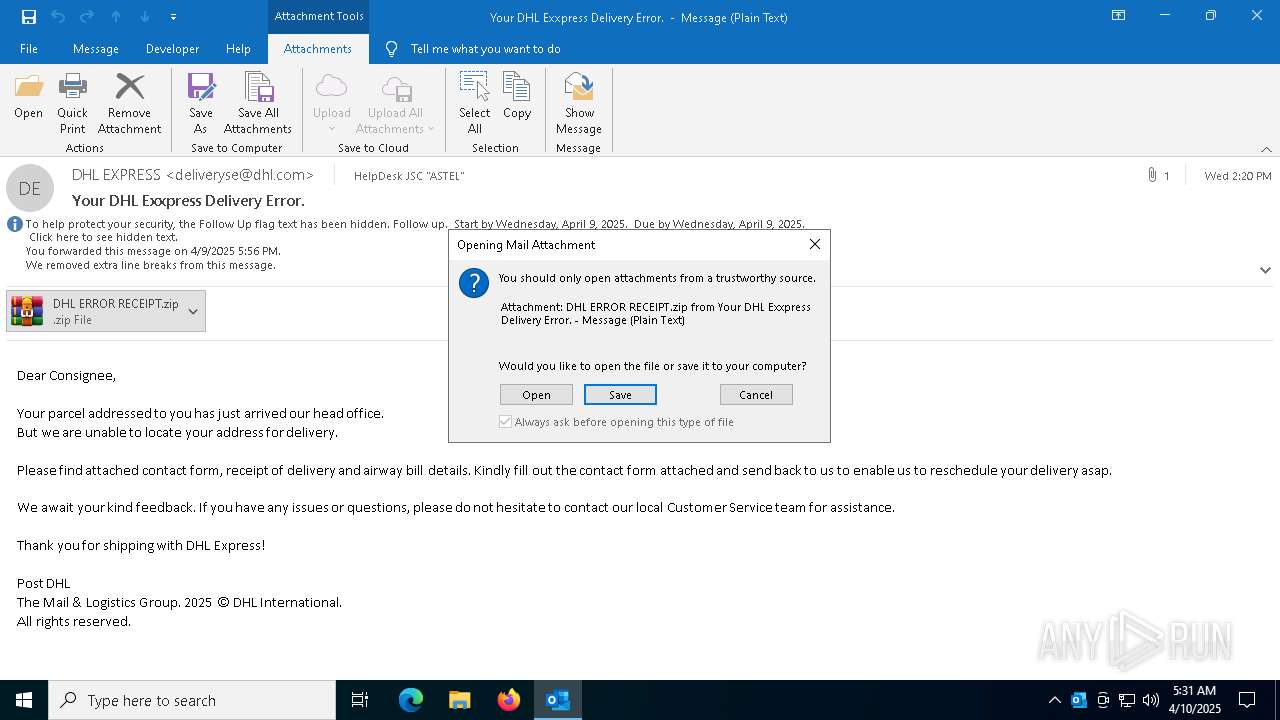The height and width of the screenshot is (720, 1280).
Task: Click Save in the attachment dialog
Action: click(620, 395)
